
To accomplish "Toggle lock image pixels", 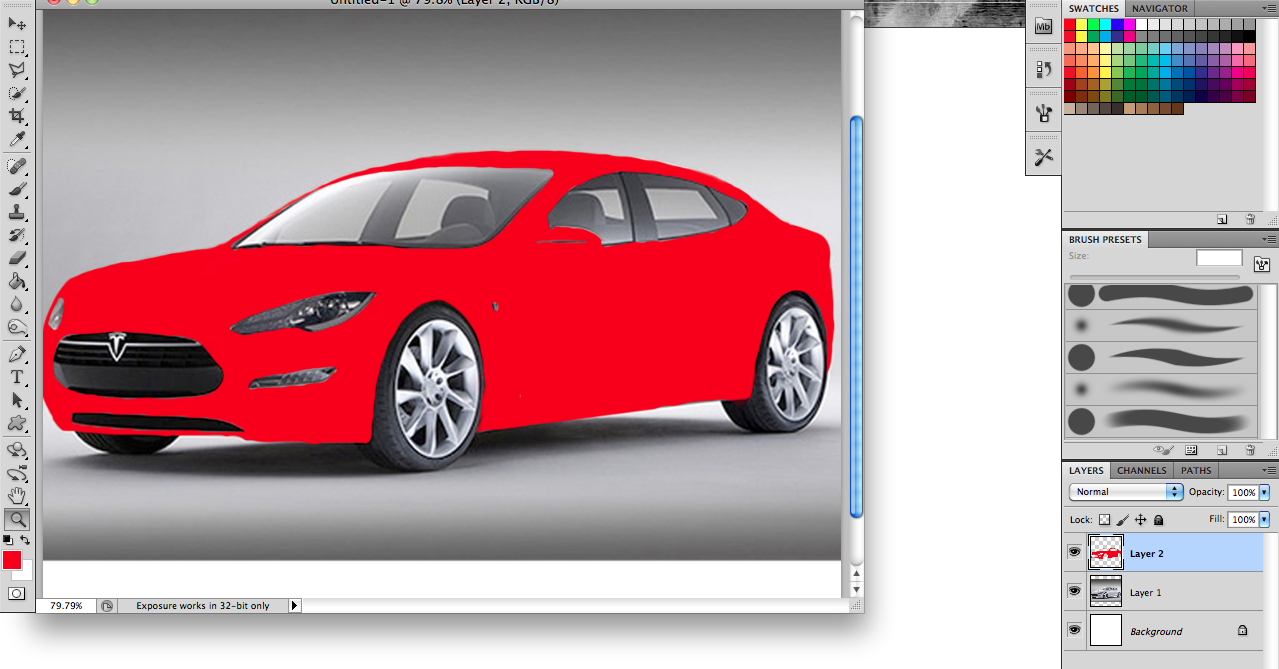I will [x=1122, y=520].
